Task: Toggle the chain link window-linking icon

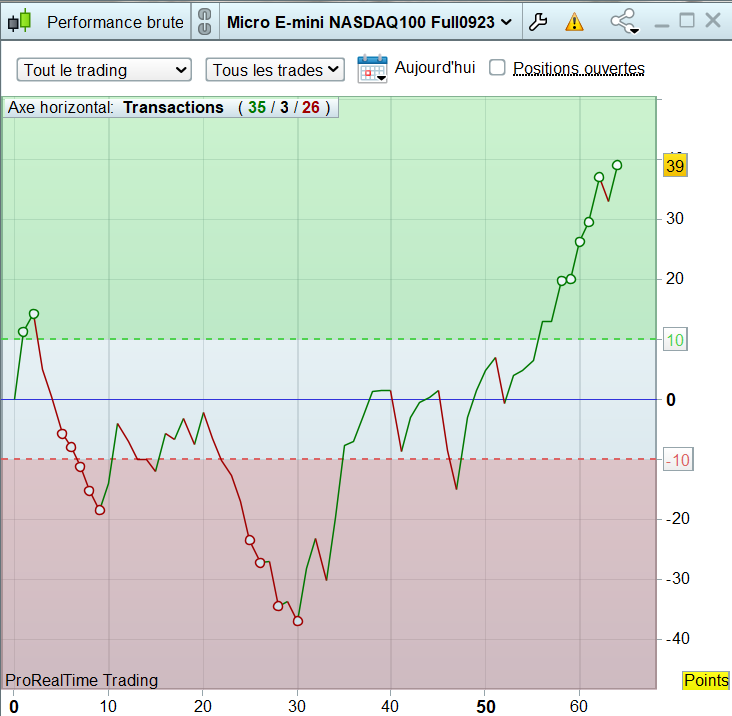Action: pyautogui.click(x=204, y=22)
